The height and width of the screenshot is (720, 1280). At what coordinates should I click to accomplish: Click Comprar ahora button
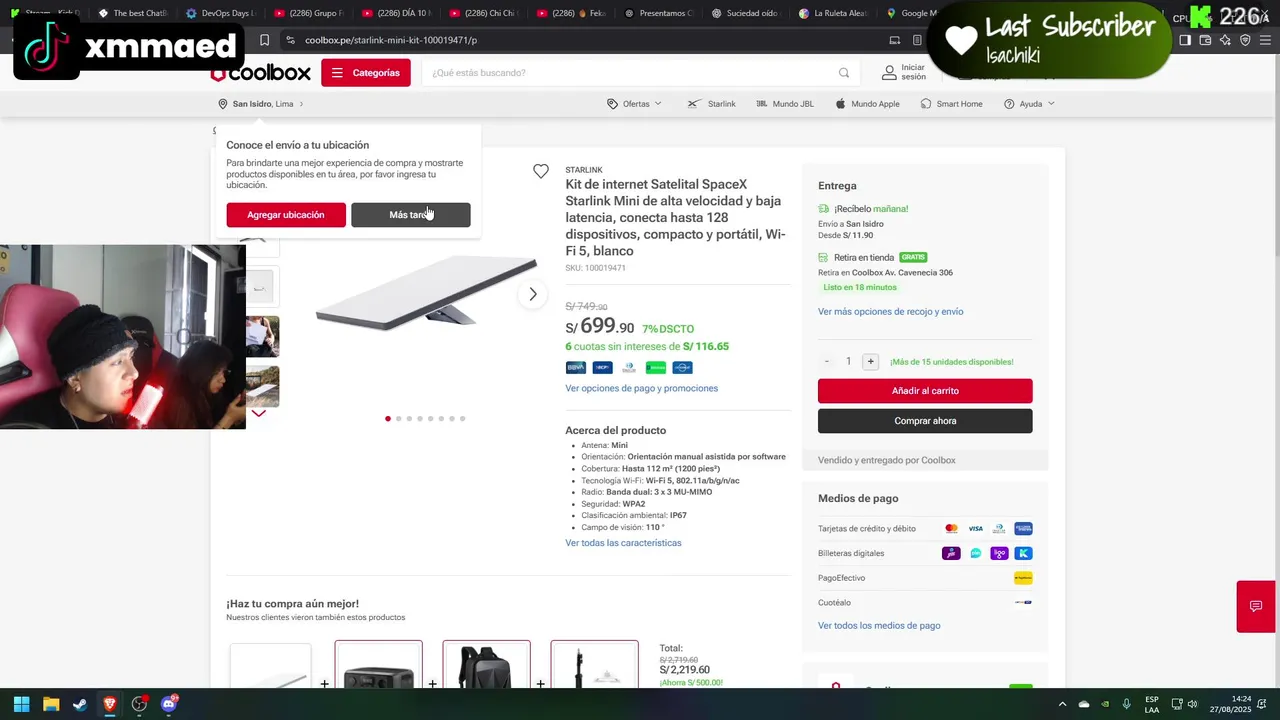[x=925, y=421]
